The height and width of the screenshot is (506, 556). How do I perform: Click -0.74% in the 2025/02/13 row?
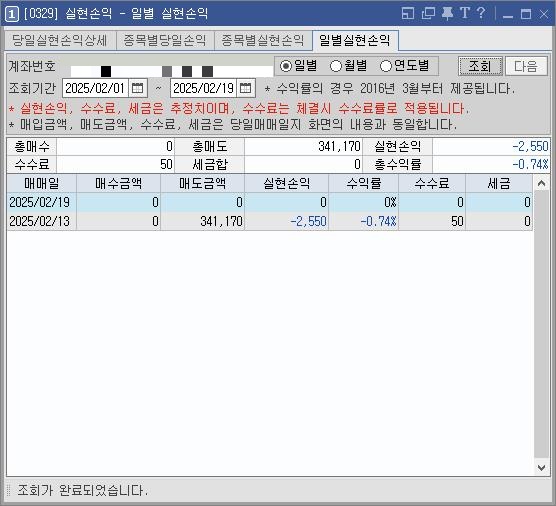(x=363, y=221)
